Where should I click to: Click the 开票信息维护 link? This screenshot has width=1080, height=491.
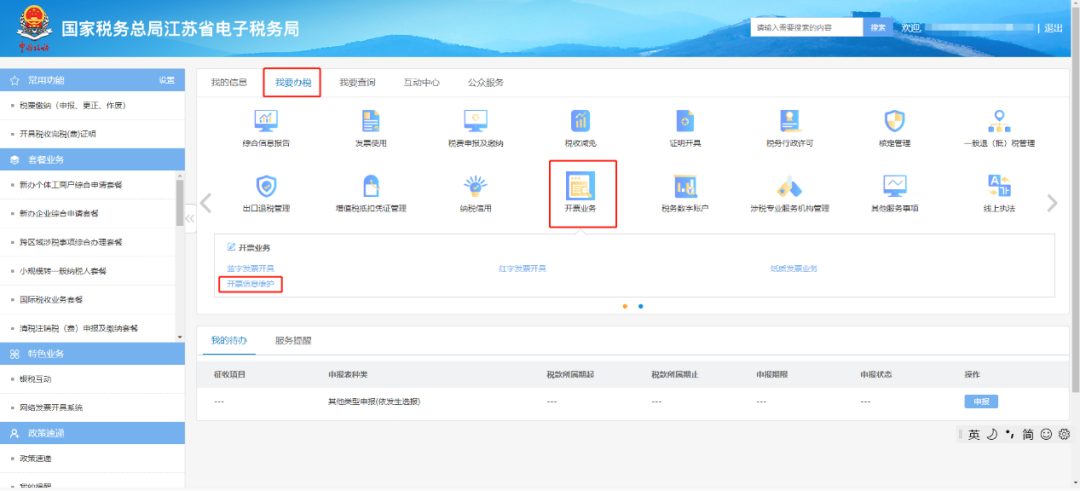(x=250, y=284)
